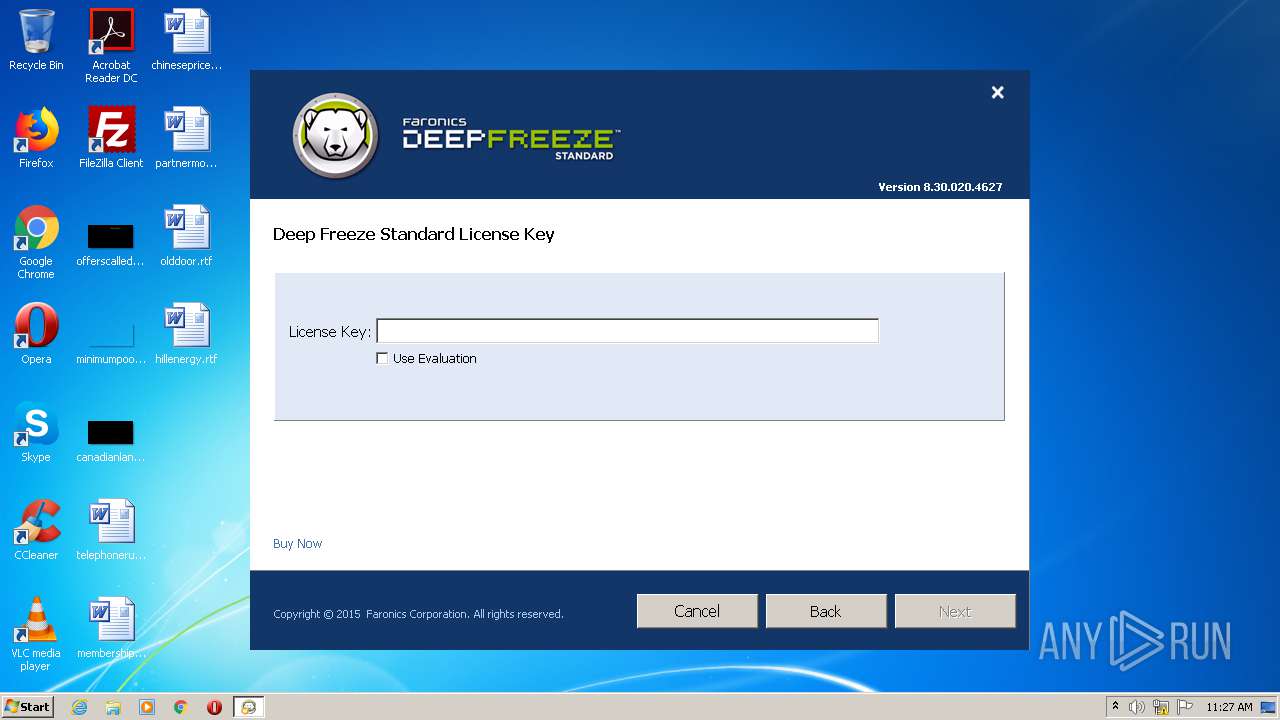Open media player taskbar icon
This screenshot has height=720, width=1280.
147,707
